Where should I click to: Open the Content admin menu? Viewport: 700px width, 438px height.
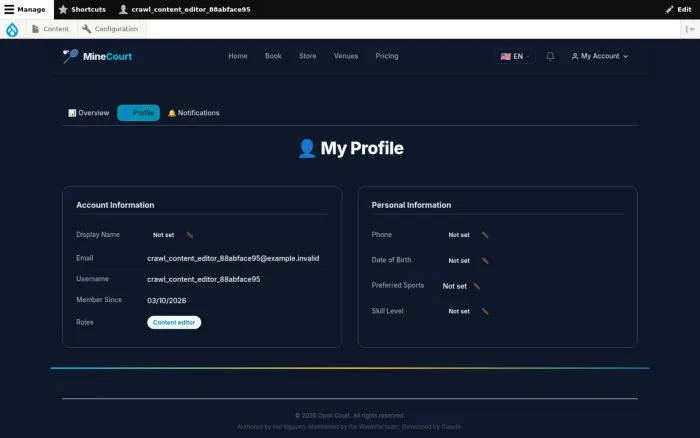click(50, 29)
